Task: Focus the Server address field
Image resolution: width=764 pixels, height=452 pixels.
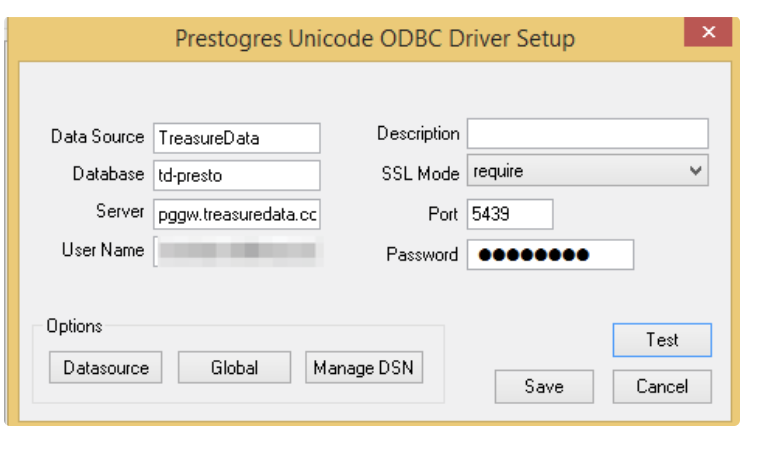Action: click(x=237, y=213)
